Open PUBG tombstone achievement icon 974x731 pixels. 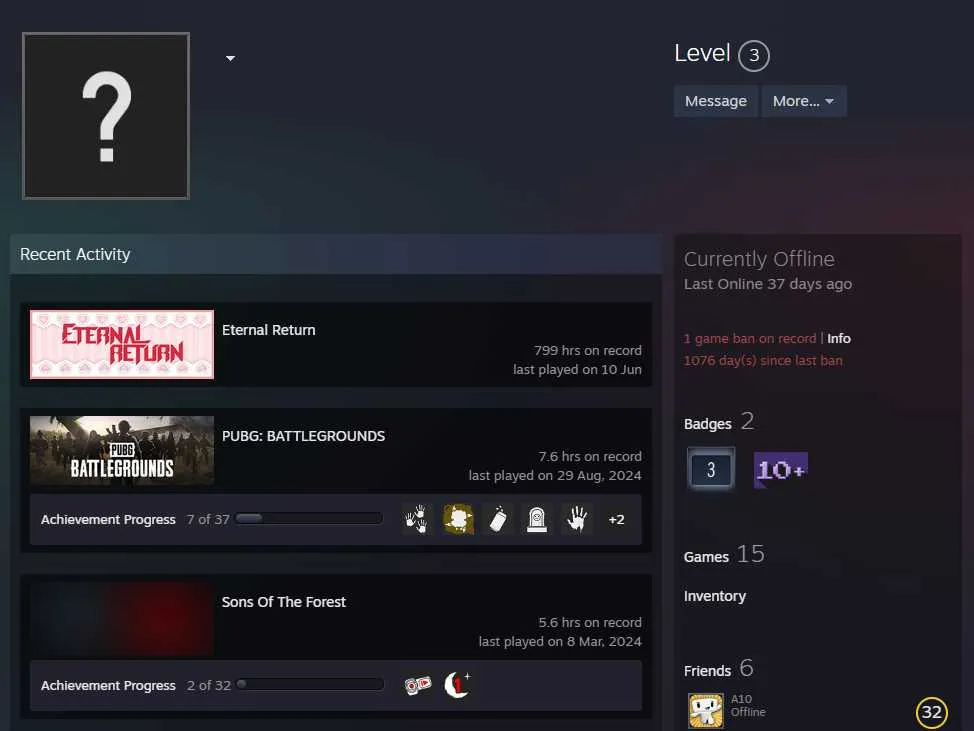pyautogui.click(x=537, y=519)
